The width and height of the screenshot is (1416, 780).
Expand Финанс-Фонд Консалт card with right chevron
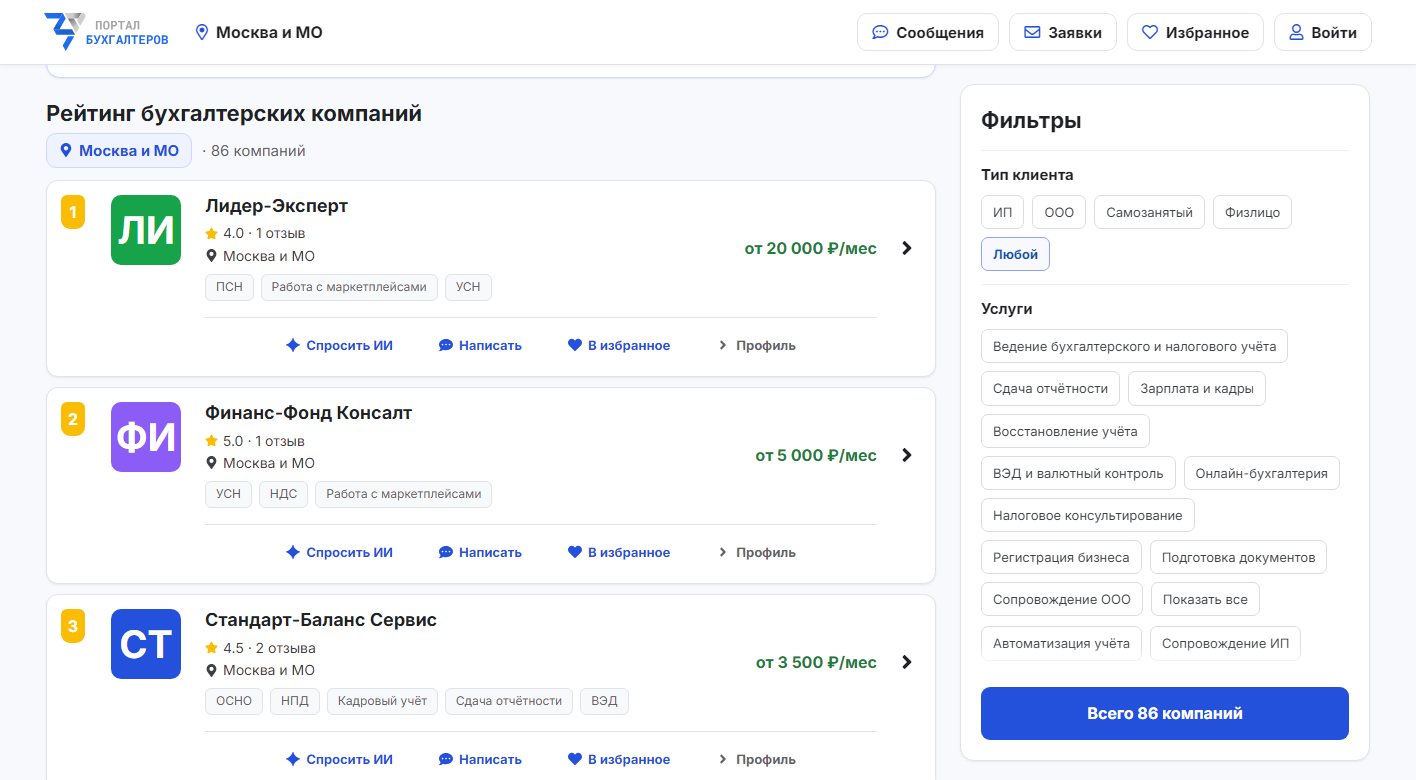[907, 455]
